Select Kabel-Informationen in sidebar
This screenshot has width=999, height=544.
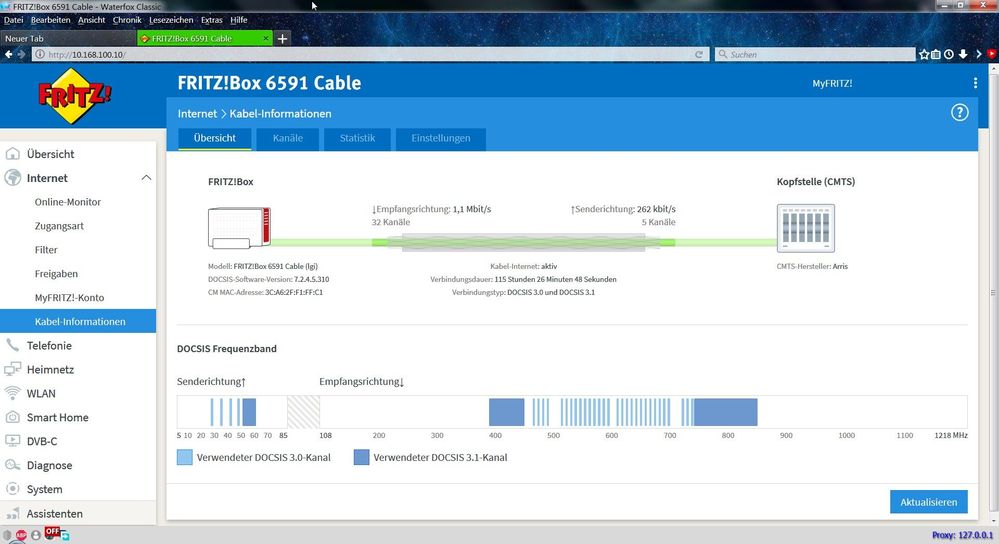[78, 321]
